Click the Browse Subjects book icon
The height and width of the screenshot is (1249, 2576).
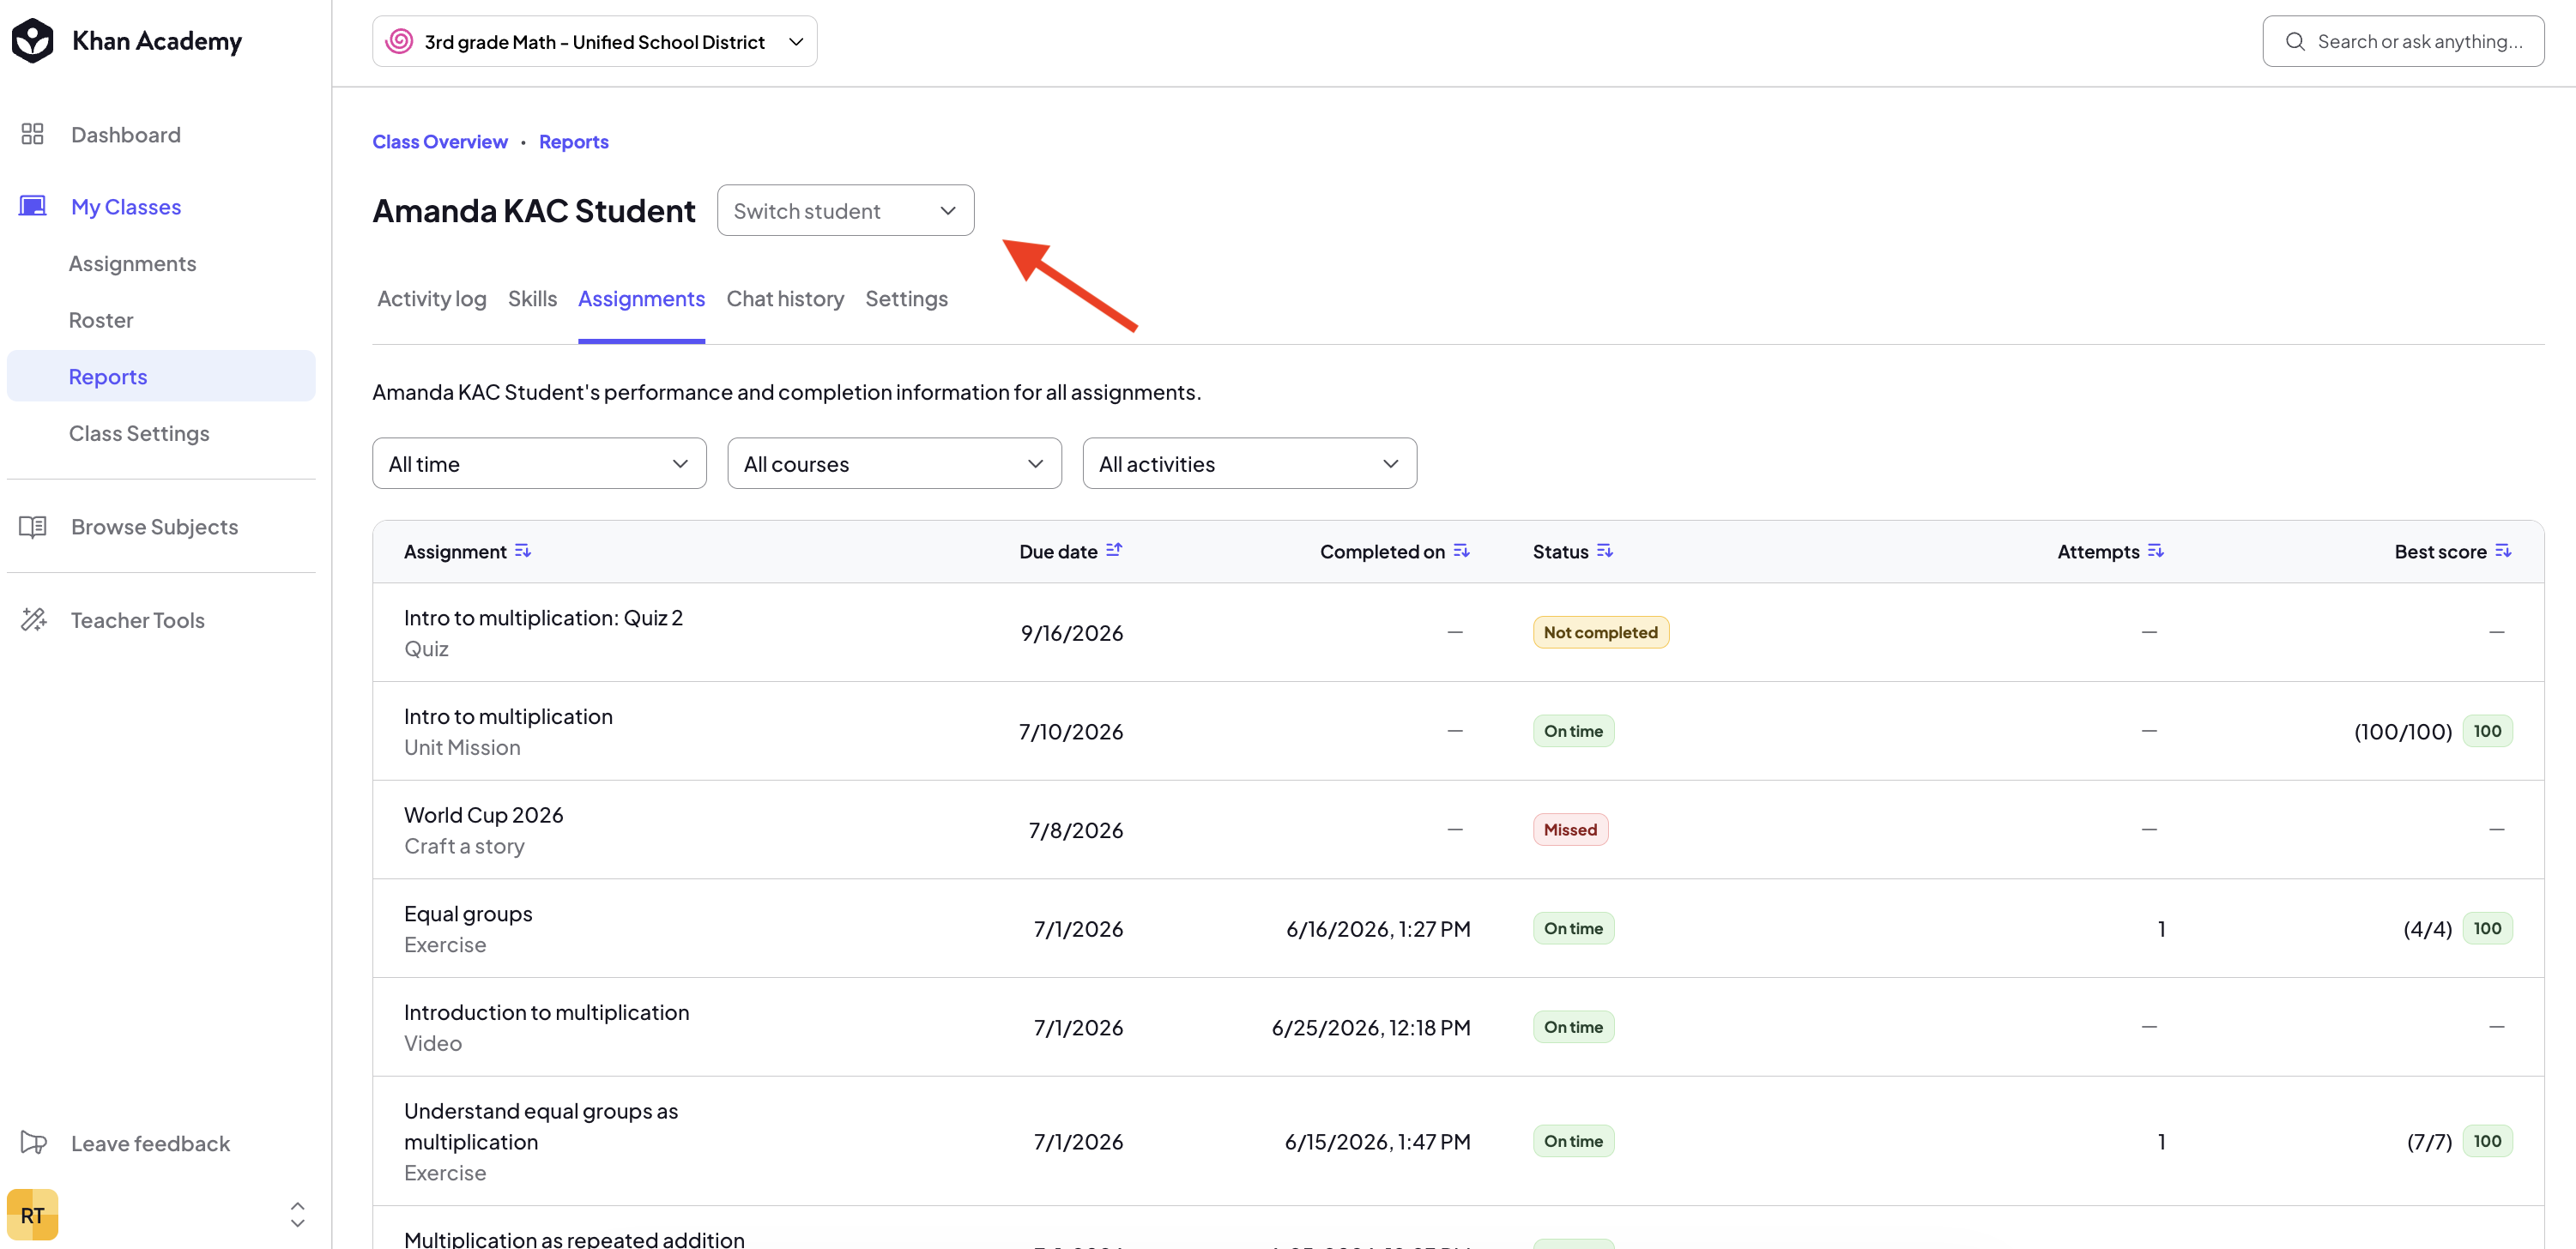[x=32, y=526]
